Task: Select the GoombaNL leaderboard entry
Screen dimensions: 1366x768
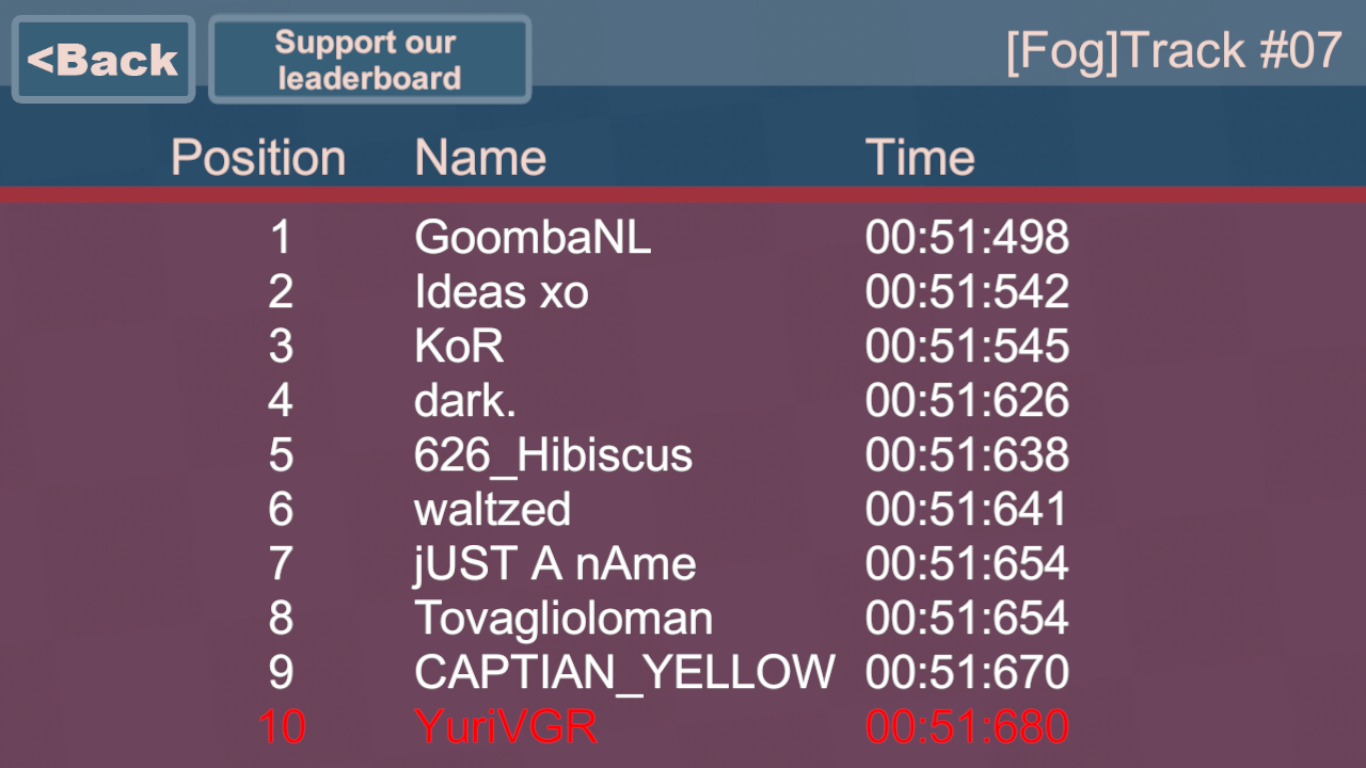Action: click(532, 238)
